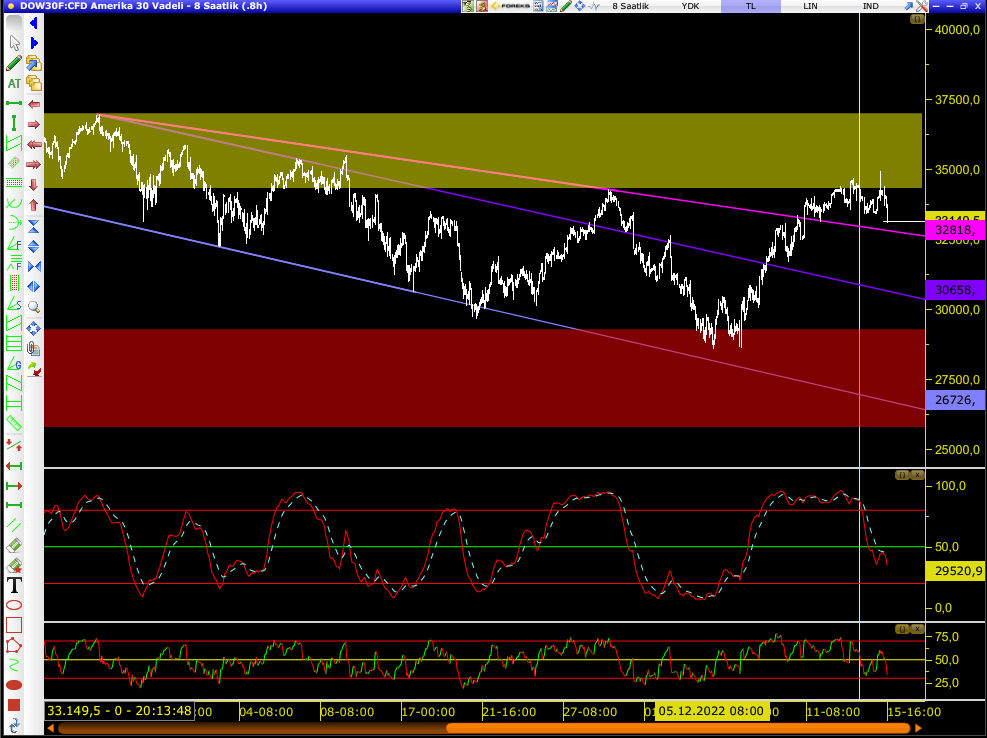This screenshot has width=987, height=738.
Task: Select the vertical line measure tool
Action: coord(14,123)
